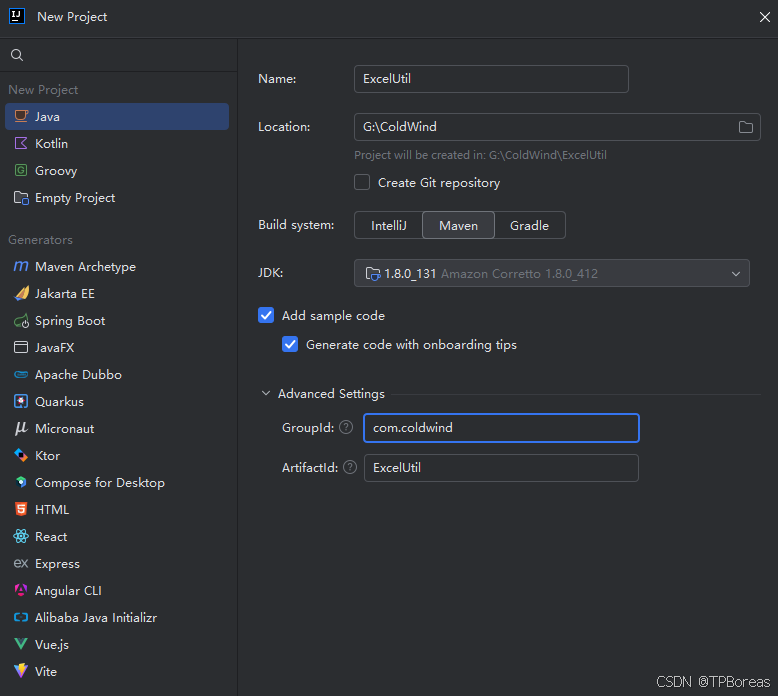Click the React atom icon

(x=21, y=536)
